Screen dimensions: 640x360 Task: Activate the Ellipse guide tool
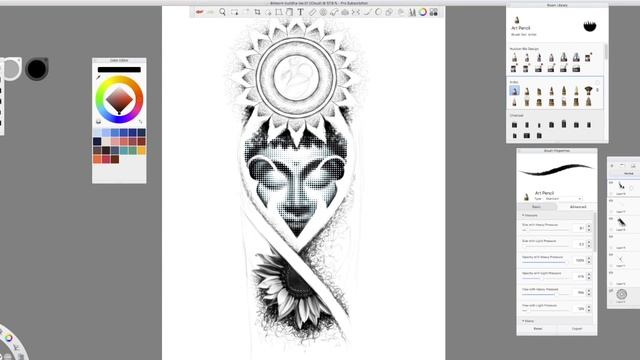click(323, 12)
